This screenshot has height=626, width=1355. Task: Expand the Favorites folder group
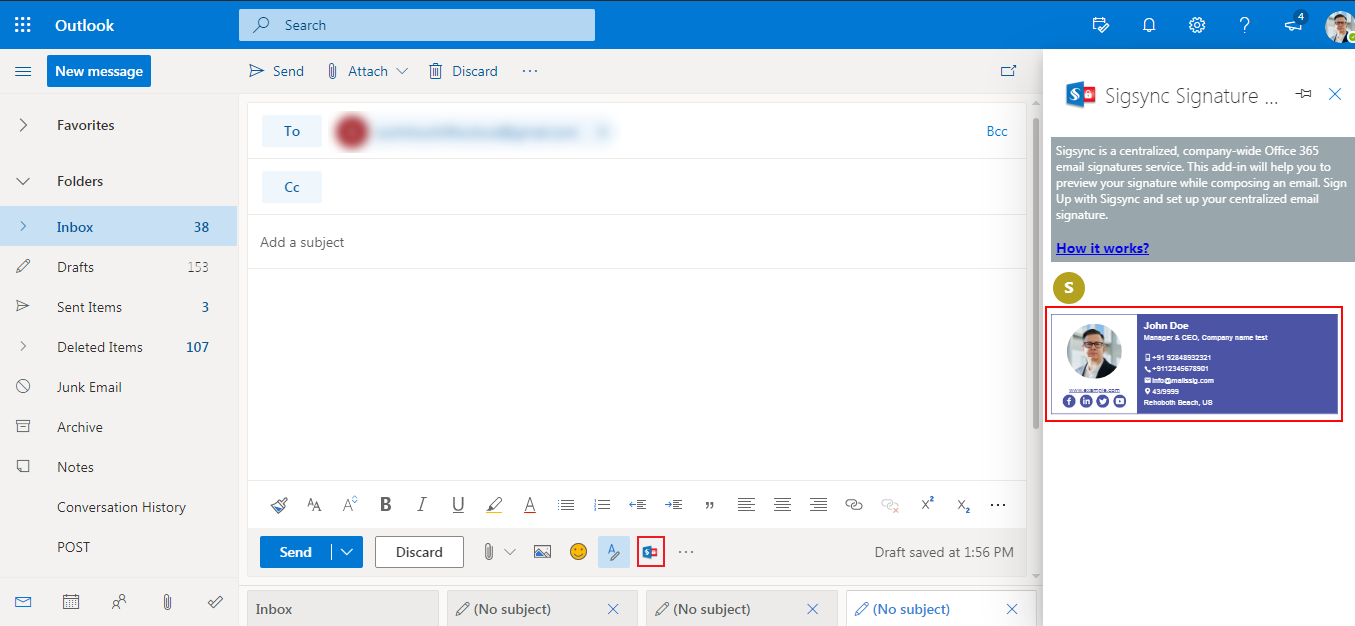24,125
